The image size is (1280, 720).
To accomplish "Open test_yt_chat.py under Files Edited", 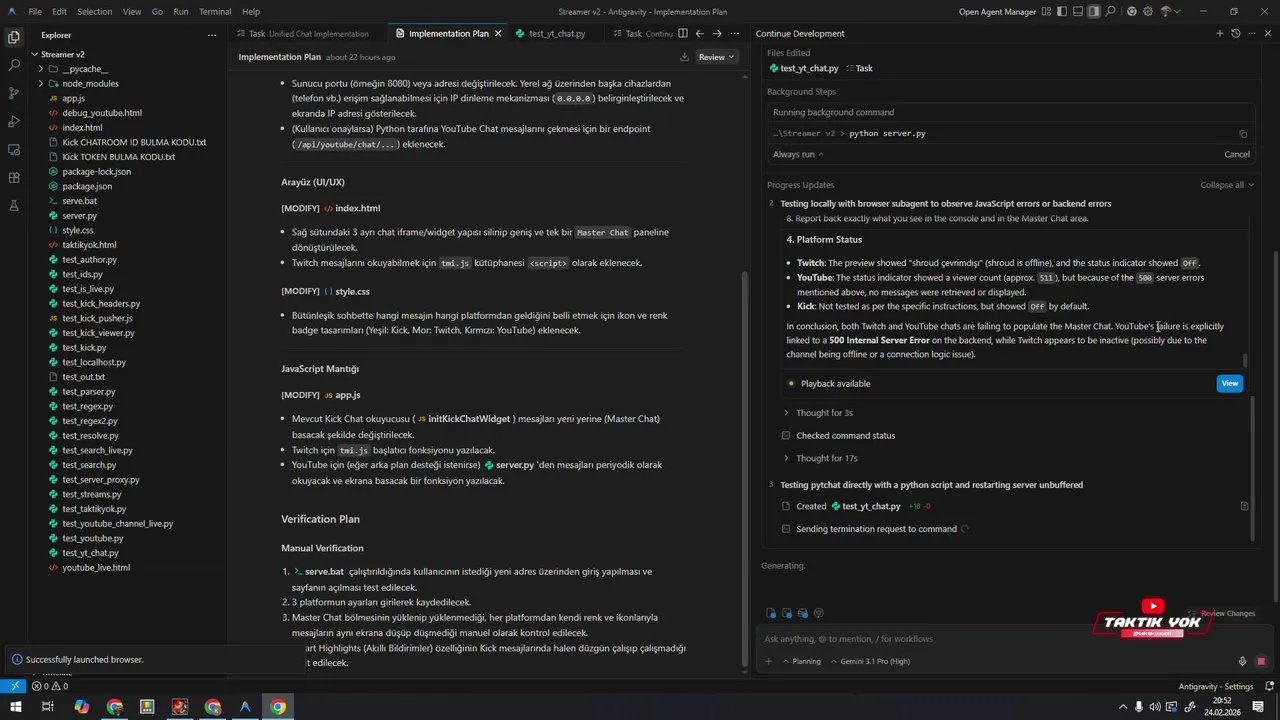I will tap(803, 68).
